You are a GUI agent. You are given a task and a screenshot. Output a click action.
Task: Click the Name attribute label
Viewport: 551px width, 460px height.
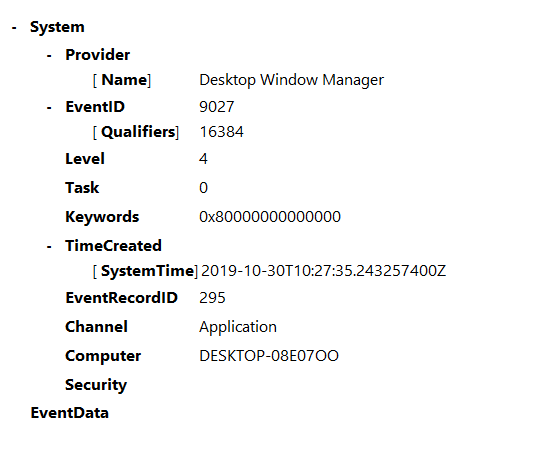(124, 80)
